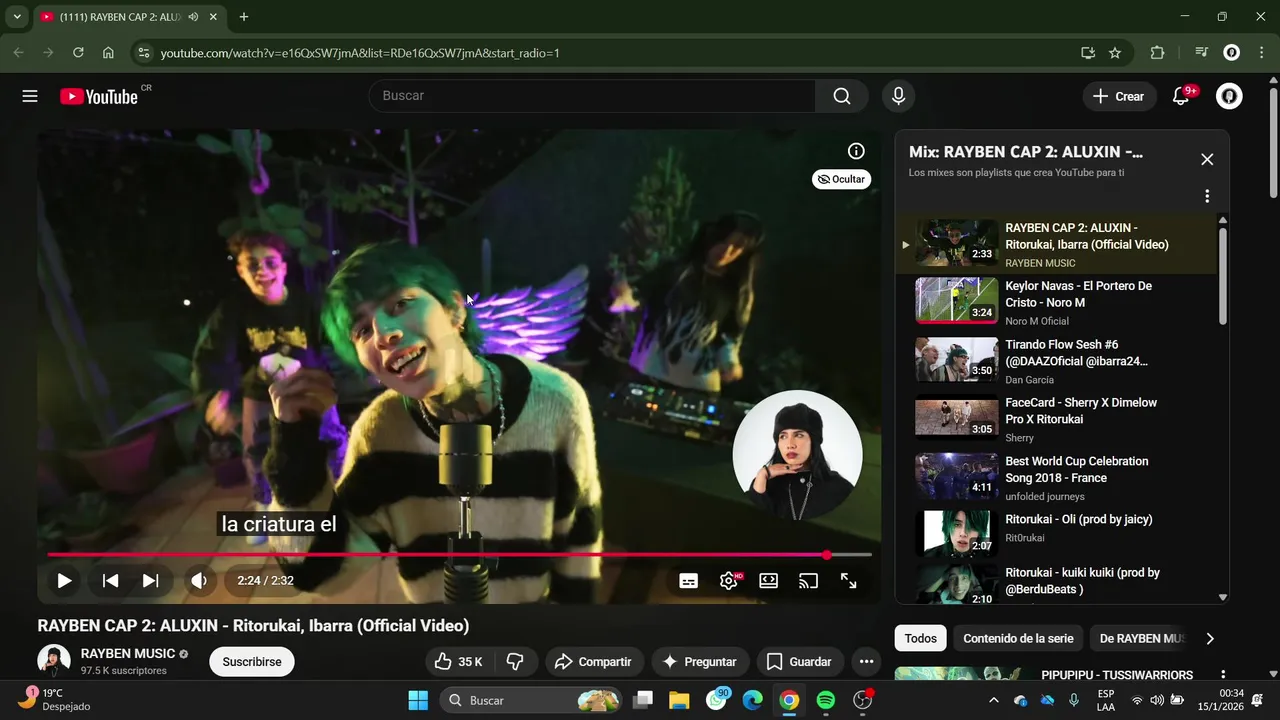Like the video with 35 K
The image size is (1280, 720).
click(x=459, y=662)
